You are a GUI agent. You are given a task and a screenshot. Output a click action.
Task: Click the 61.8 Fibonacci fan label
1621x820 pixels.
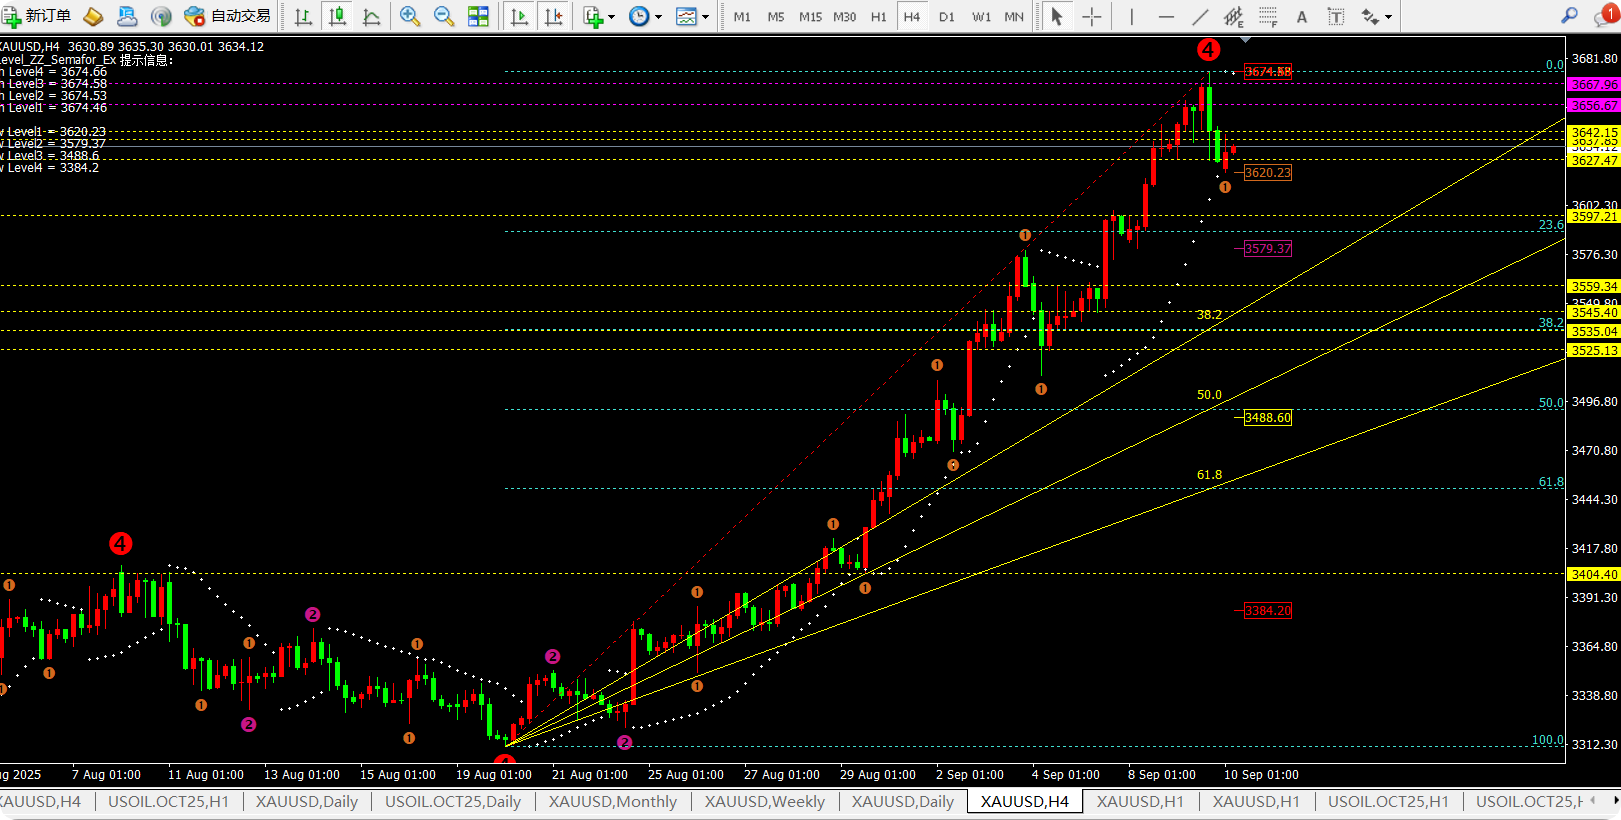[1209, 474]
